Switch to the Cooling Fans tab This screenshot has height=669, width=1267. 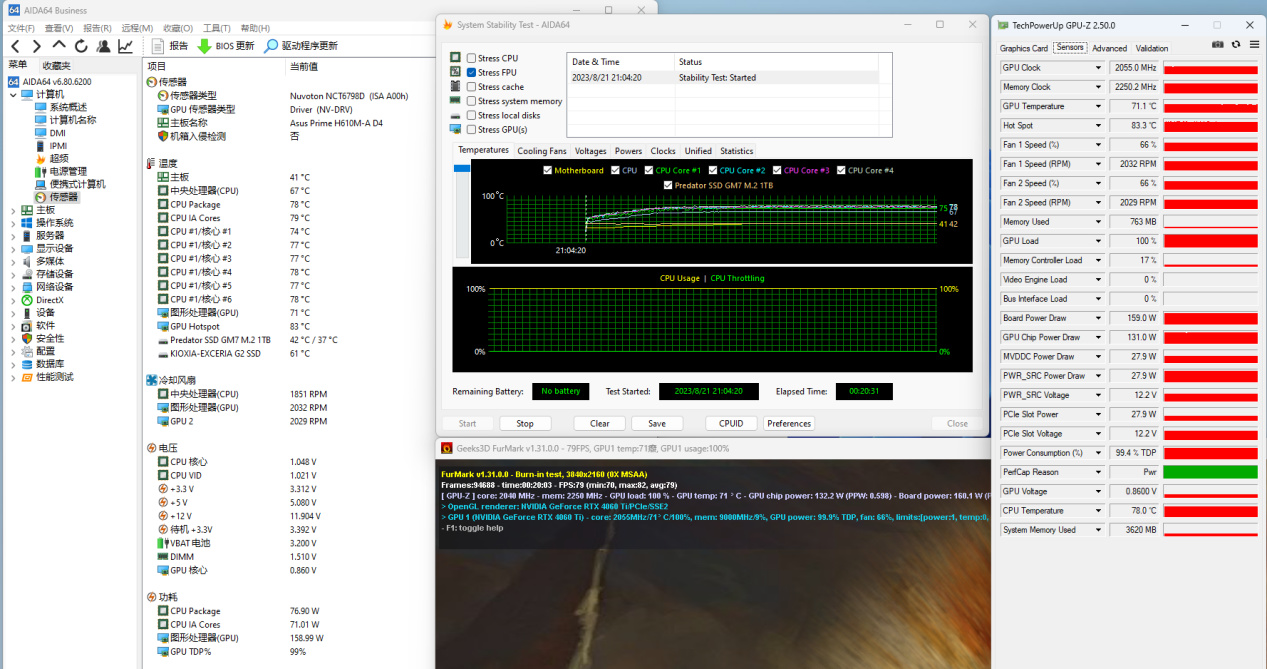[x=541, y=151]
